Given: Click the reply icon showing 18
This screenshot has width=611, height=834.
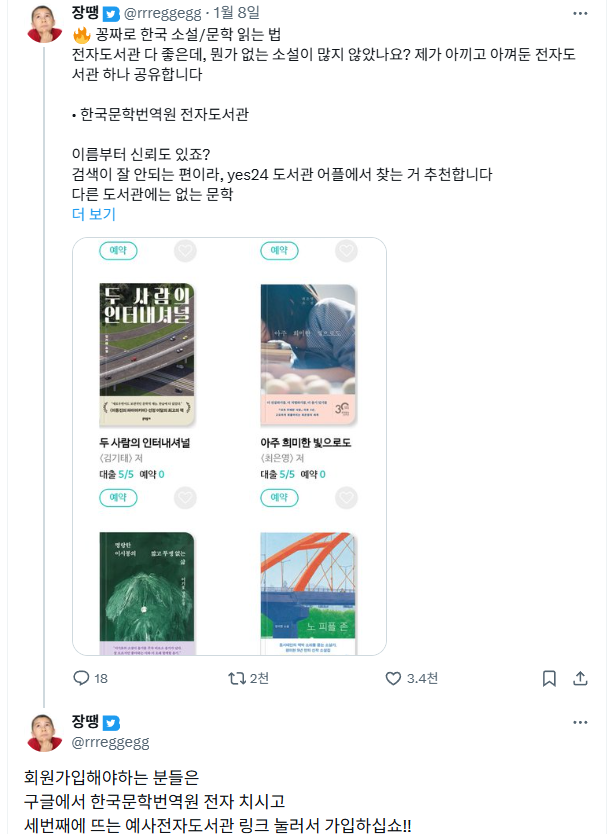Looking at the screenshot, I should click(82, 678).
